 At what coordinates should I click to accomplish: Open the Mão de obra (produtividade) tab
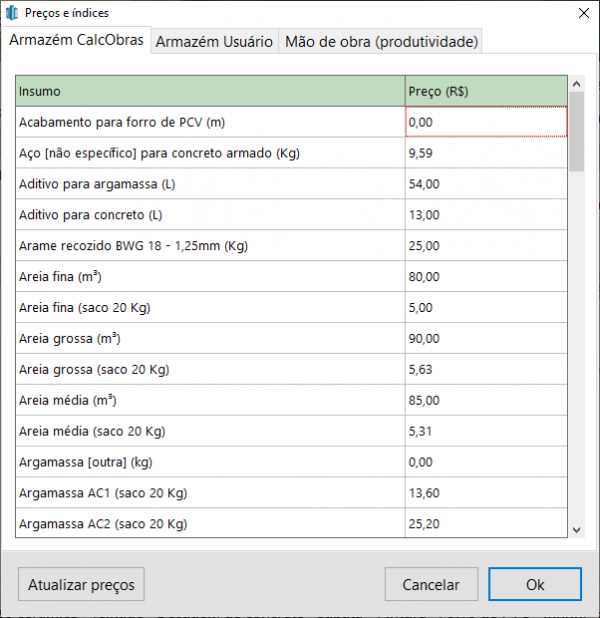[x=382, y=42]
